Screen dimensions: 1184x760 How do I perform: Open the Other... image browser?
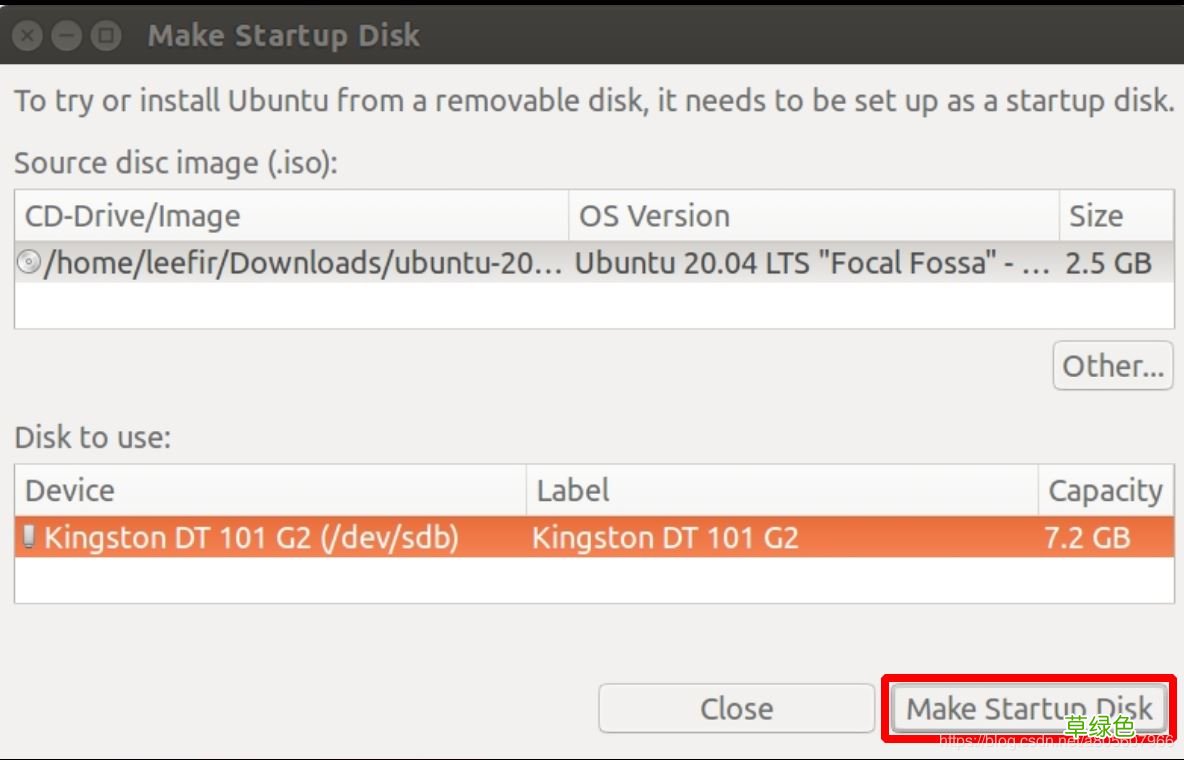[x=1112, y=365]
